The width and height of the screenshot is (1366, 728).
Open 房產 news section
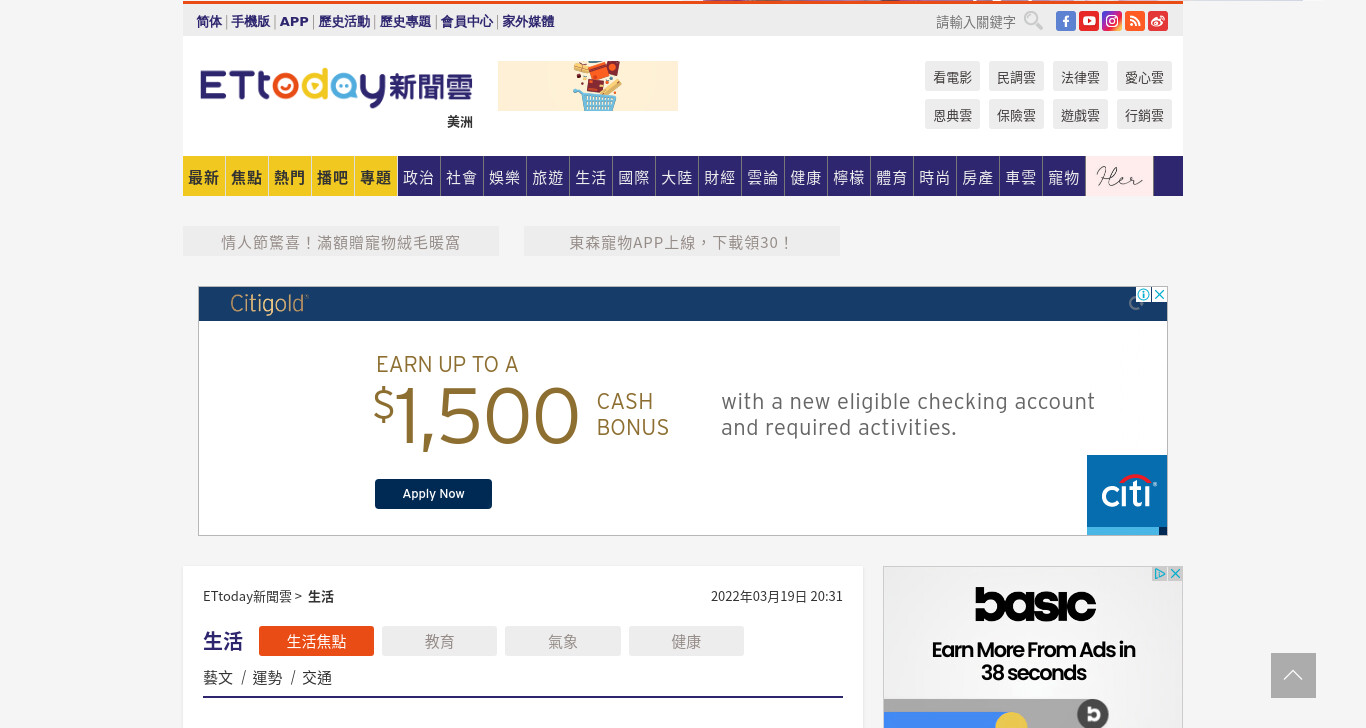978,176
